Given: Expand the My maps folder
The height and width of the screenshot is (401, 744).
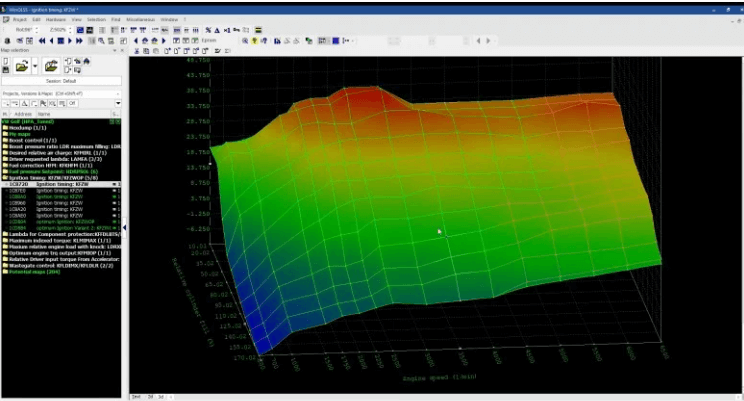Looking at the screenshot, I should tap(16, 134).
